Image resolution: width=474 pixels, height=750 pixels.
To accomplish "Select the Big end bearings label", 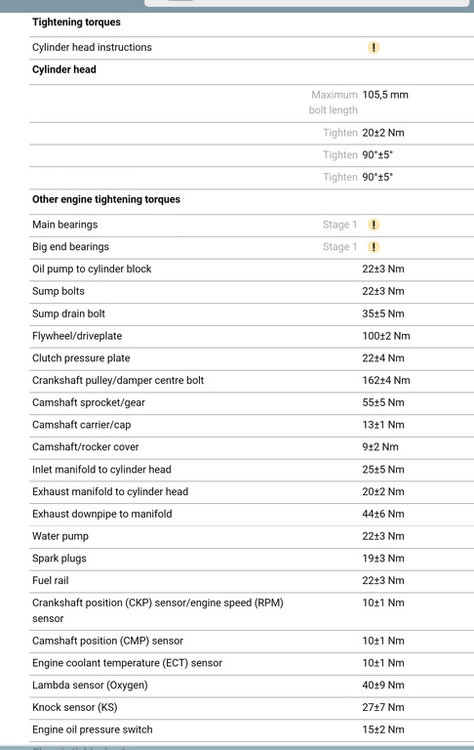I will [71, 247].
